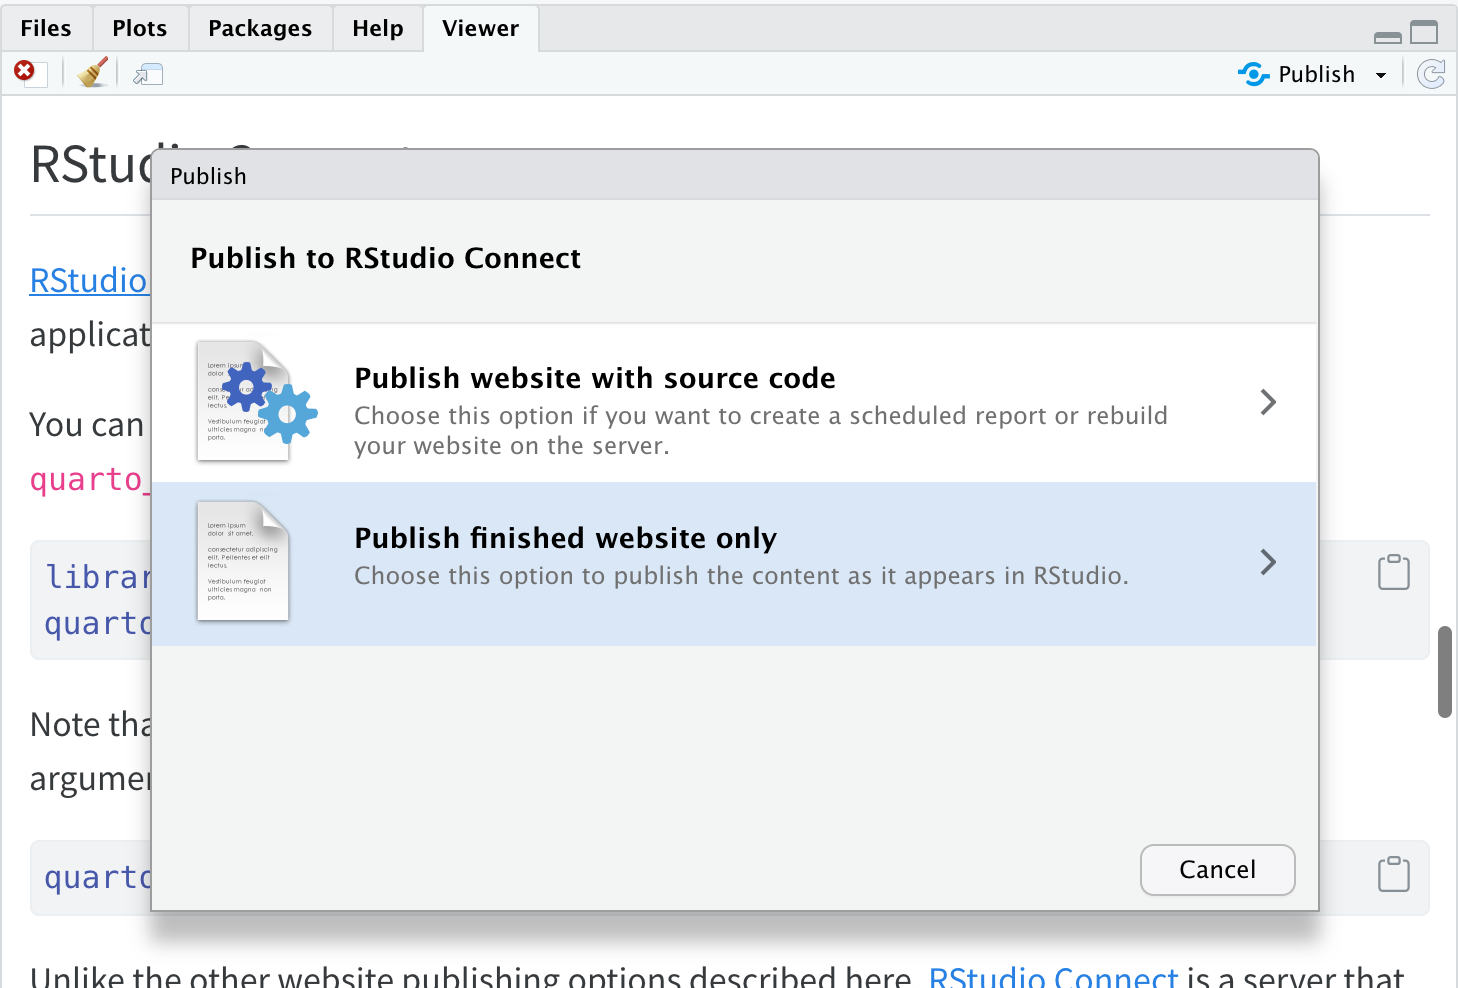This screenshot has height=988, width=1458.
Task: Click the red stop/remove viewer icon
Action: pyautogui.click(x=25, y=72)
